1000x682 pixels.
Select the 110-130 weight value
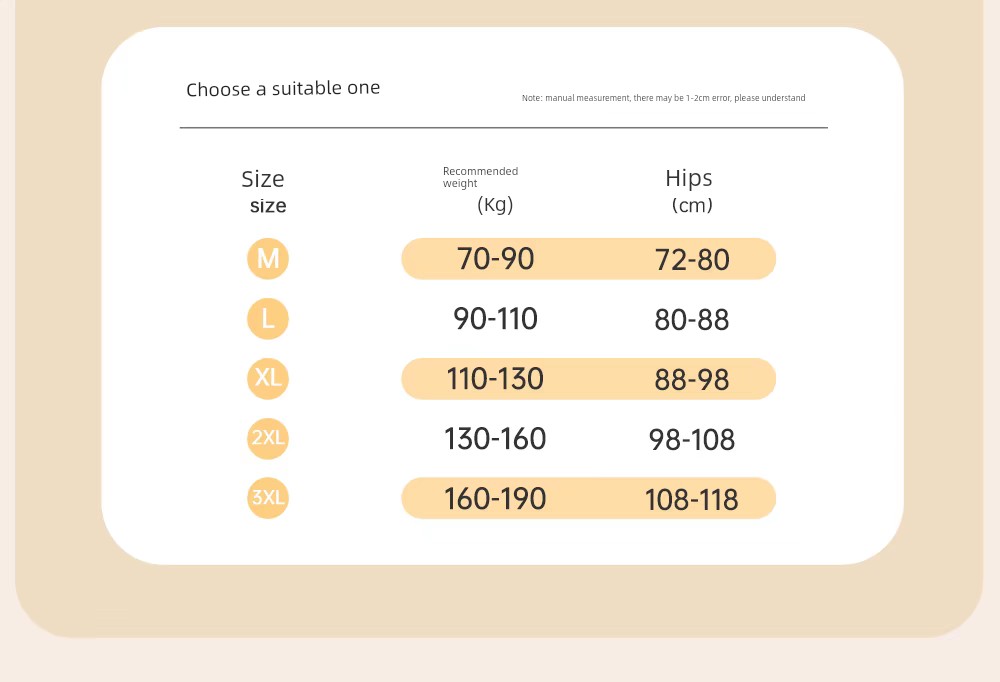(495, 378)
